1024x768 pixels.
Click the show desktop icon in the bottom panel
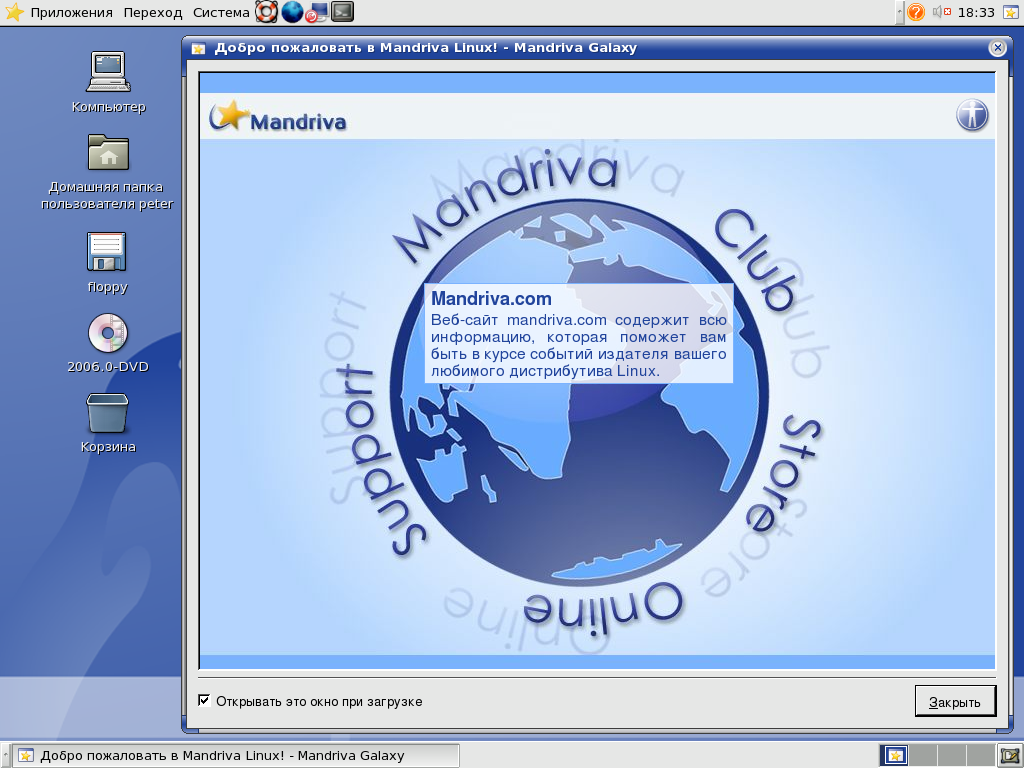pyautogui.click(x=1010, y=756)
